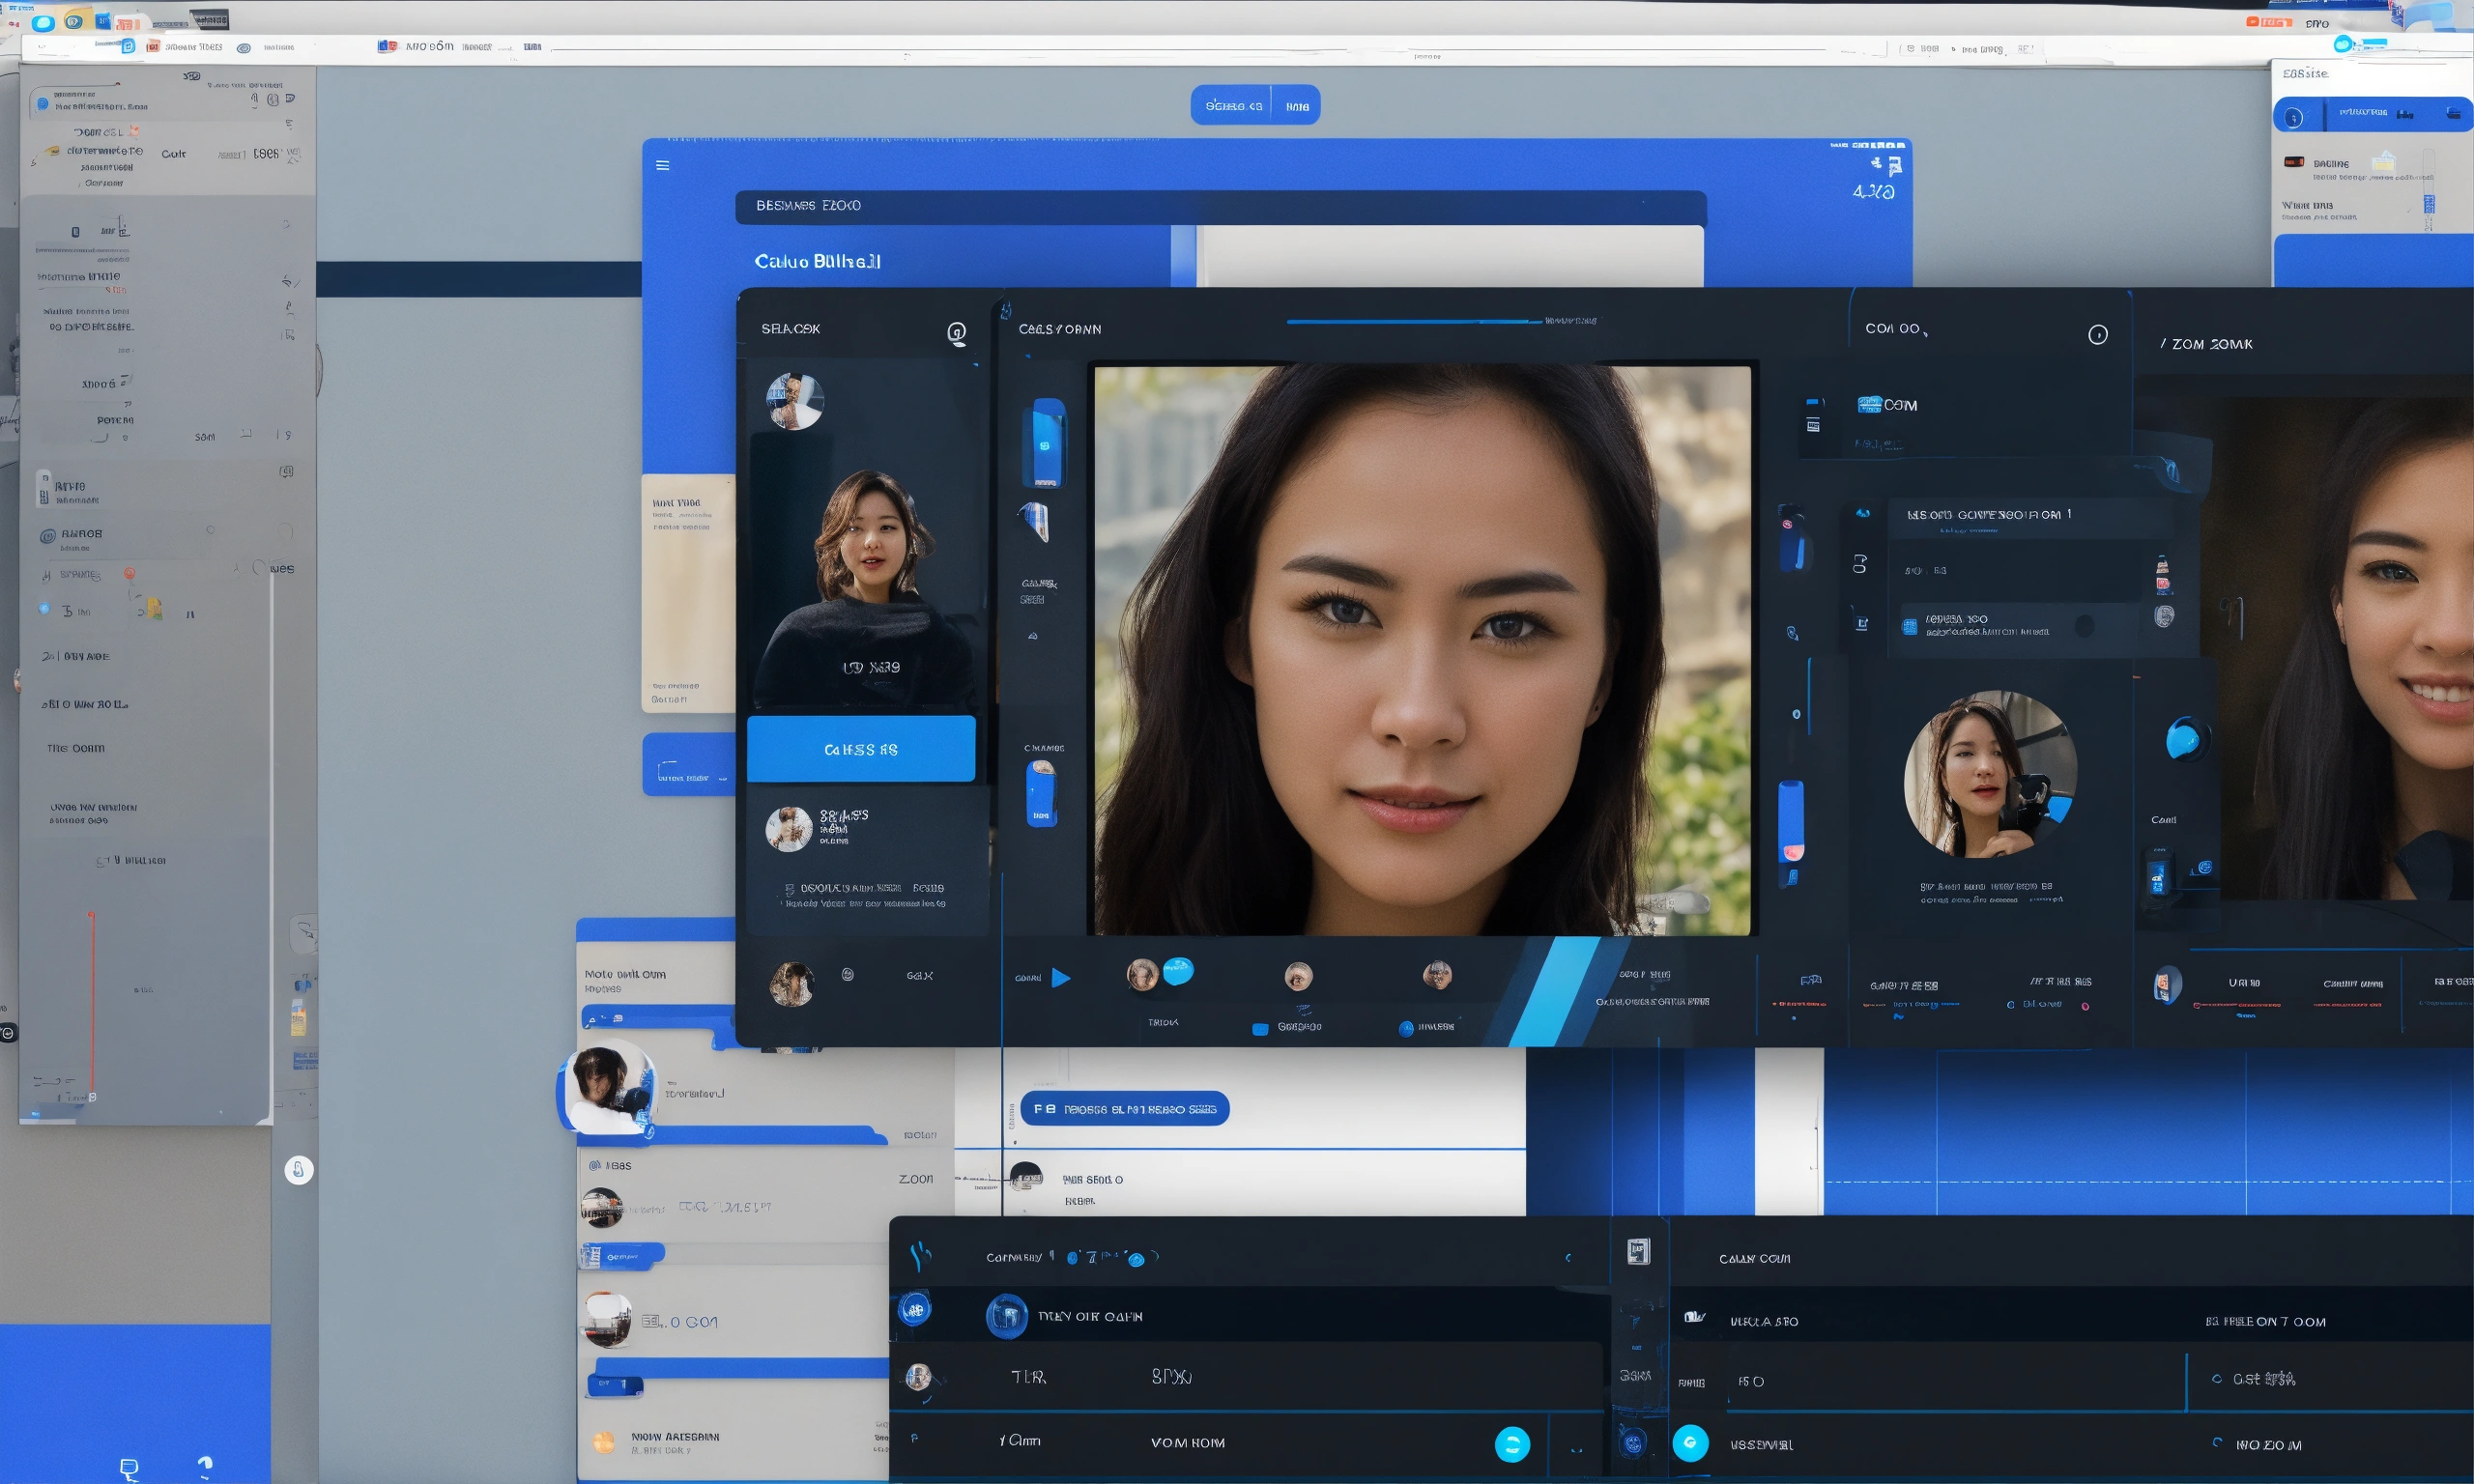
Task: Toggle the dark circle switch in the IOPESA 1SO row
Action: point(2084,626)
